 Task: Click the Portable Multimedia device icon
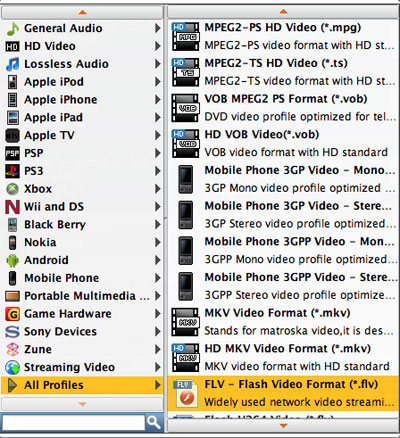12,296
